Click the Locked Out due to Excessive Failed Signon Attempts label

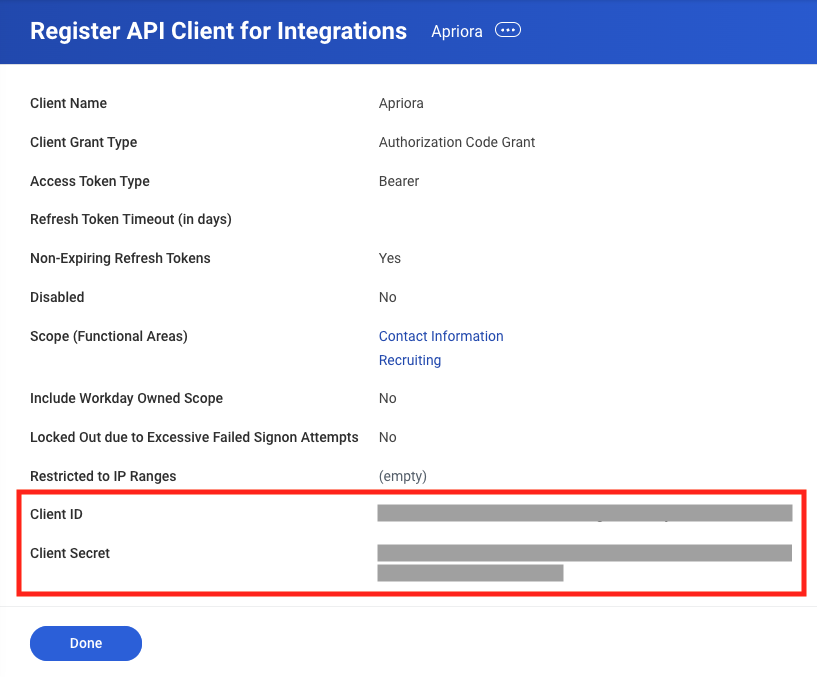coord(194,437)
